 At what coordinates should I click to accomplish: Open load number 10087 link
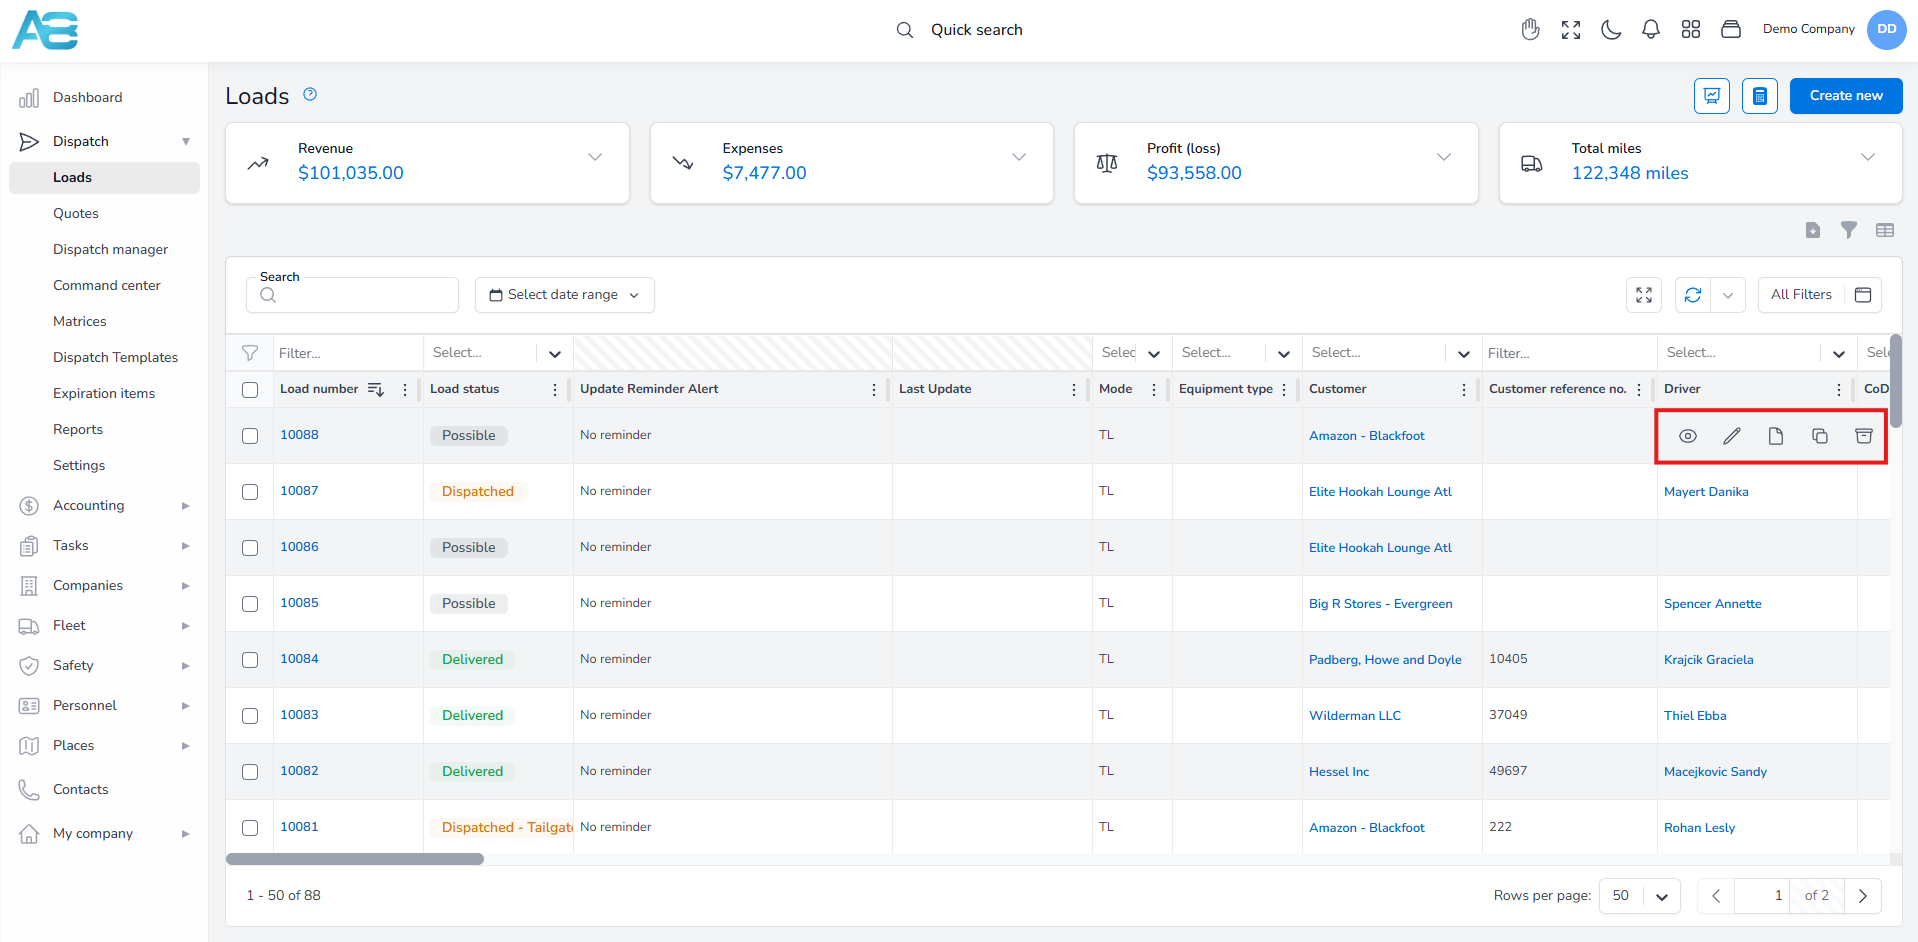[299, 491]
